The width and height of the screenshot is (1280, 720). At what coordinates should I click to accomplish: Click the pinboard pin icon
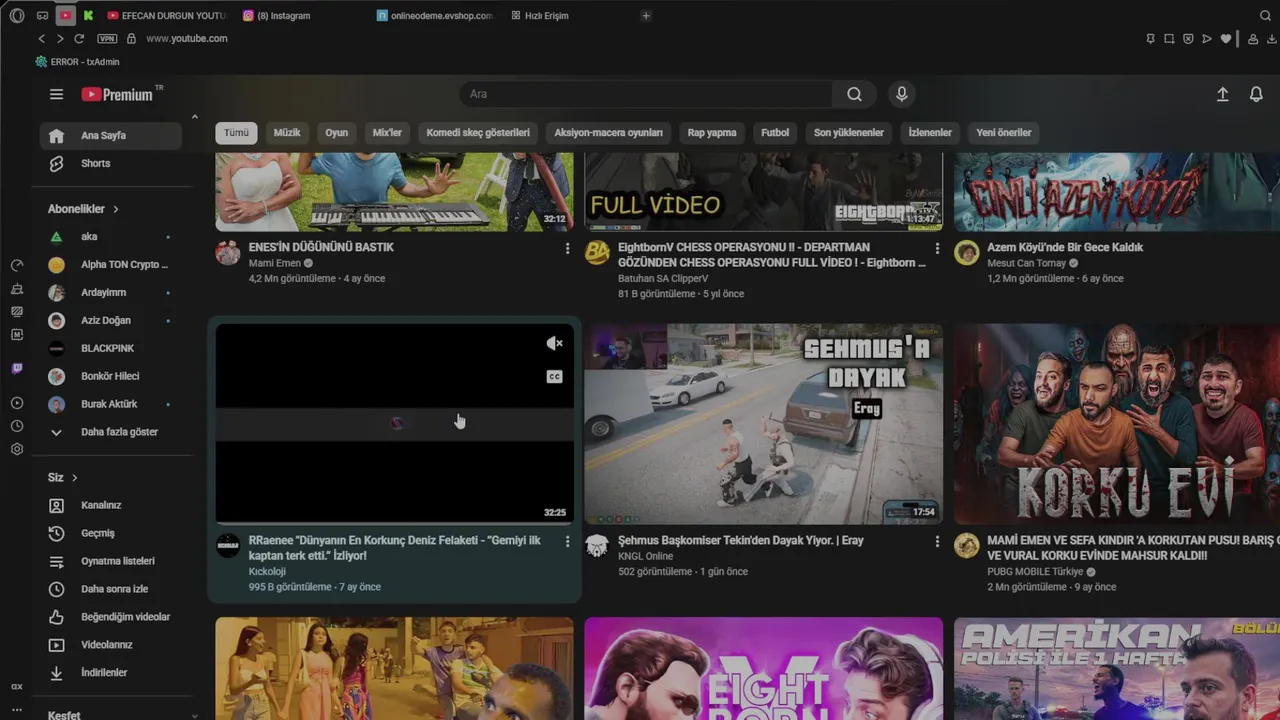1150,38
